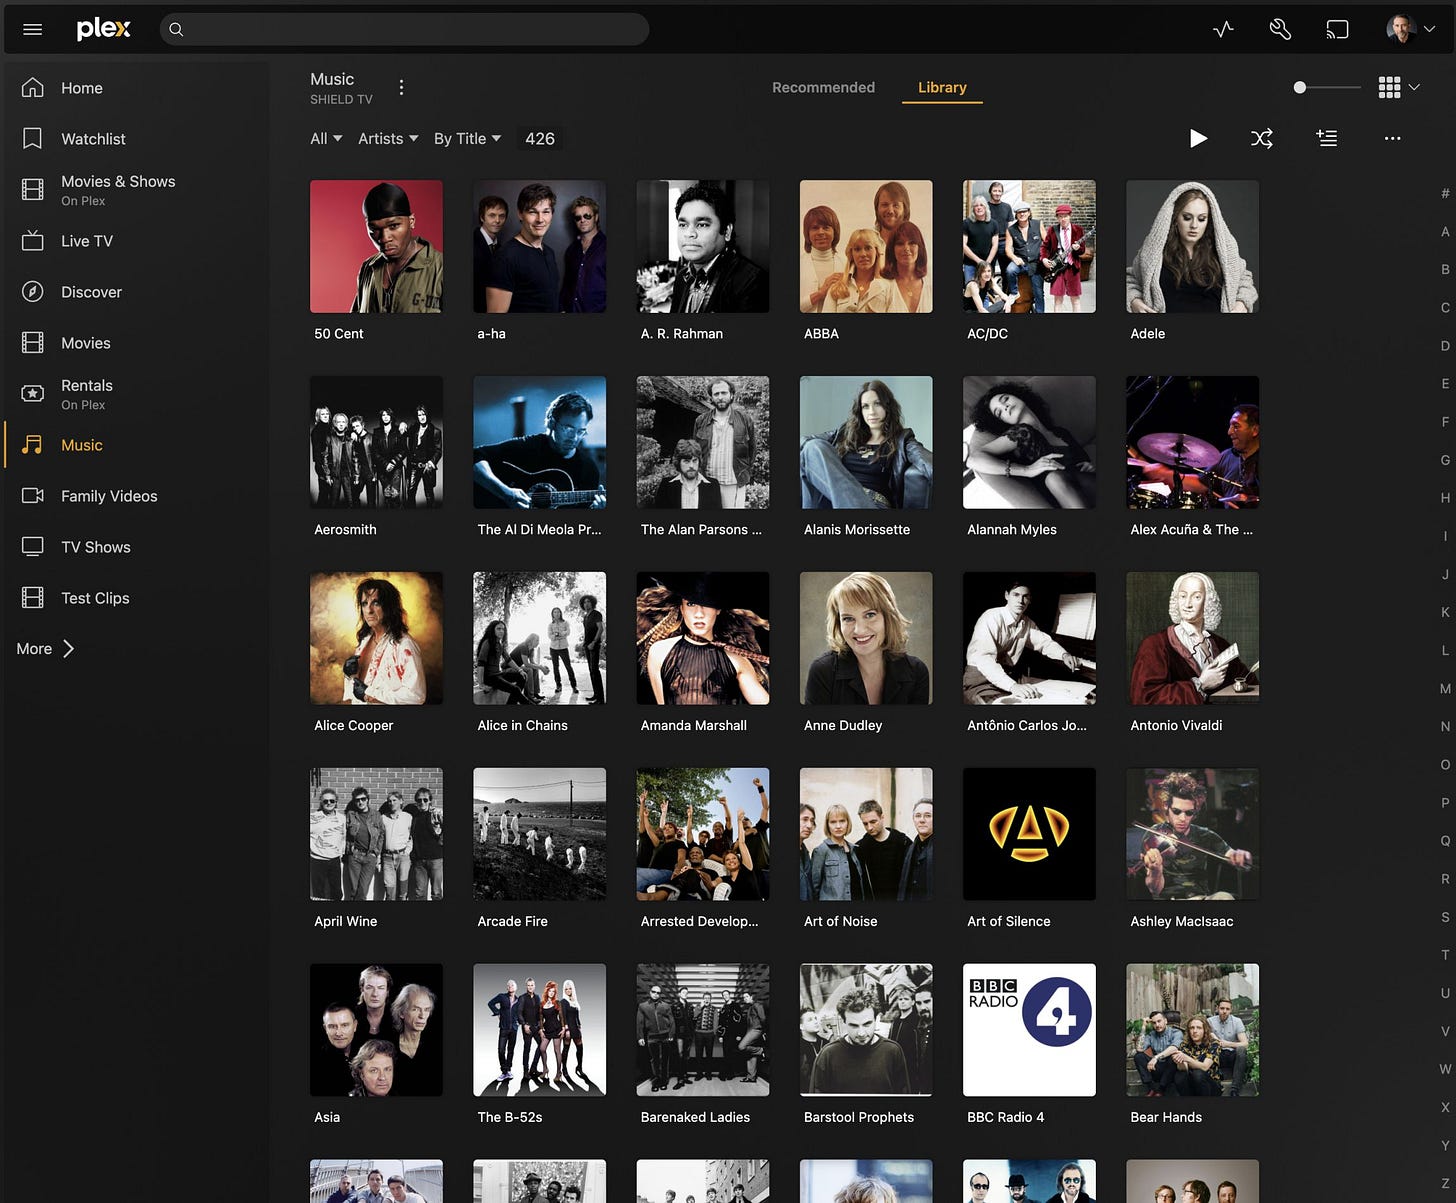Jump to letter B in index

coord(1445,270)
